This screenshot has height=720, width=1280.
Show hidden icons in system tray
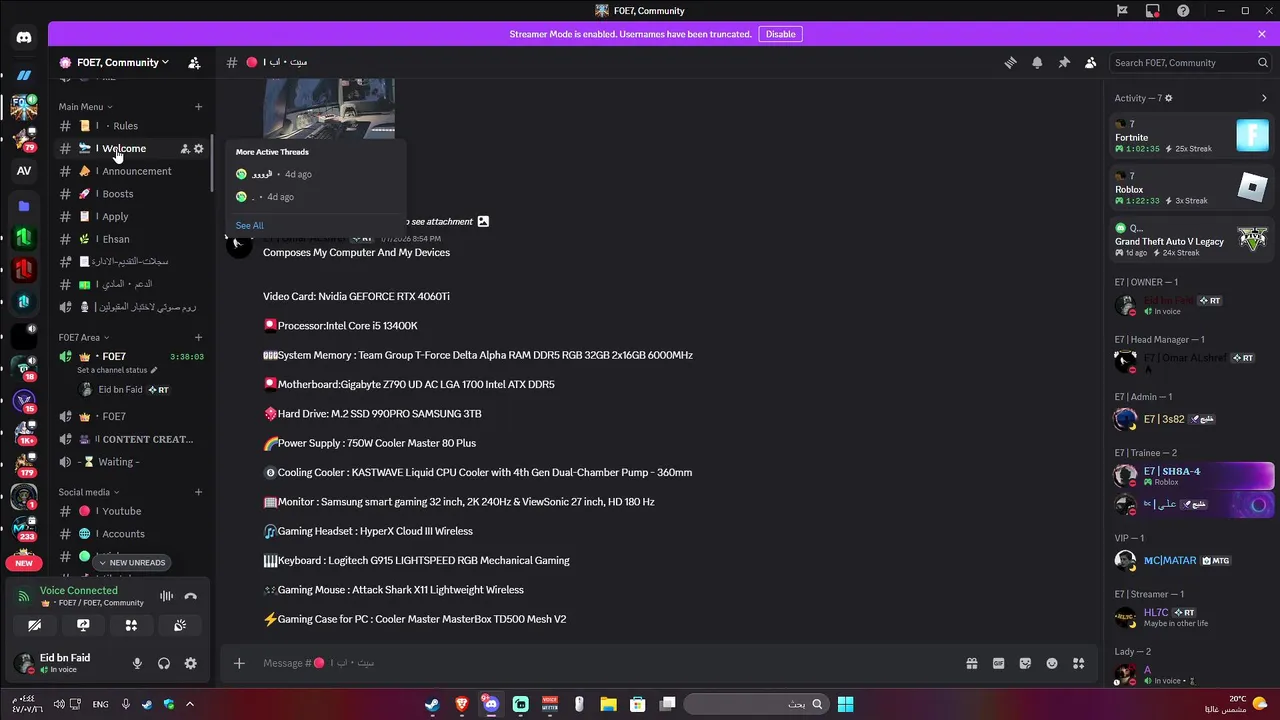point(190,704)
